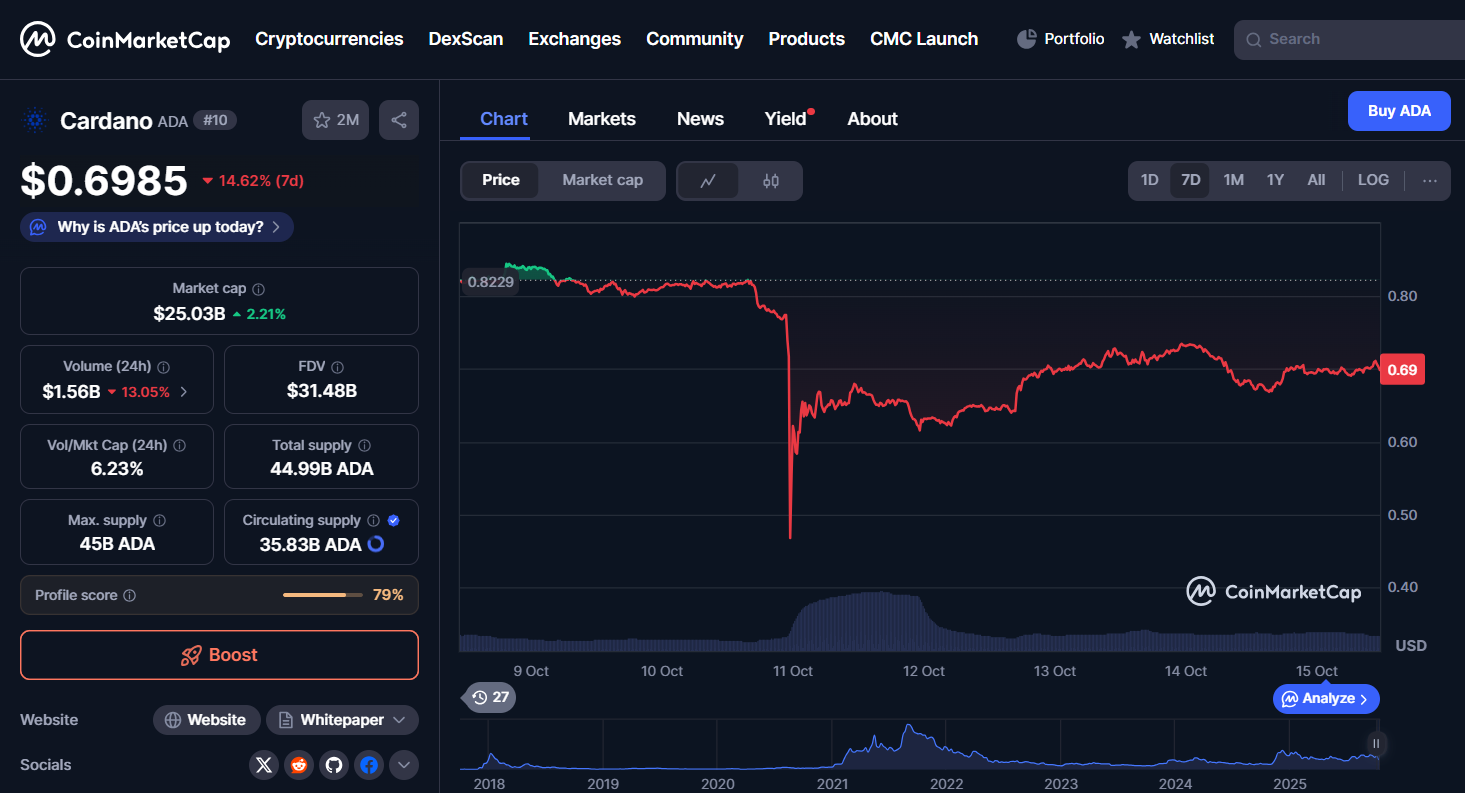Switch to the candlestick chart icon
The image size is (1465, 793).
(x=770, y=181)
